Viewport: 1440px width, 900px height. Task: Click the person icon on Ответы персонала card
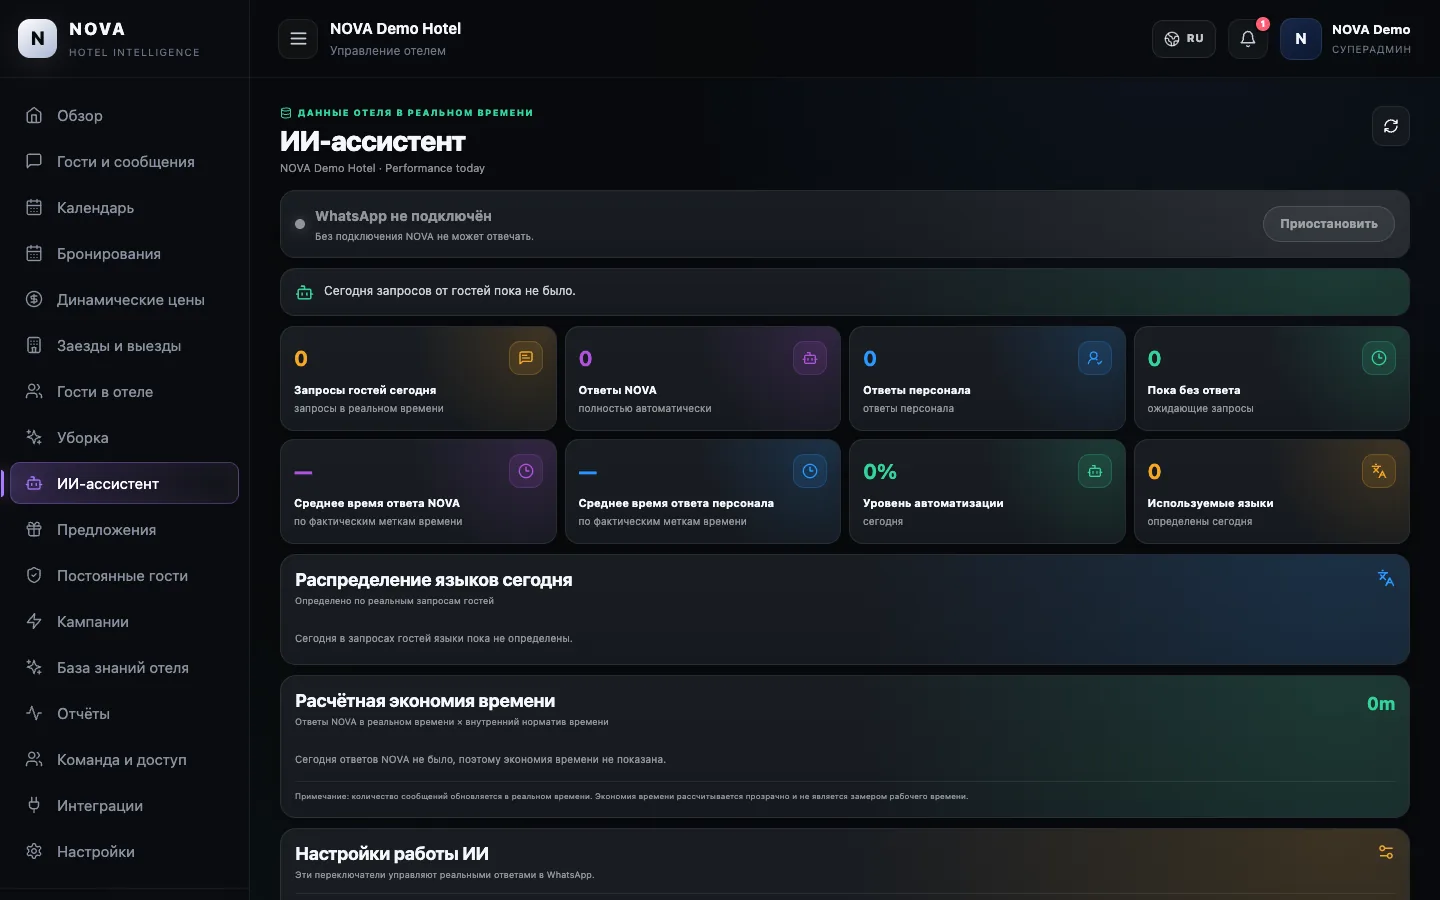pos(1095,358)
